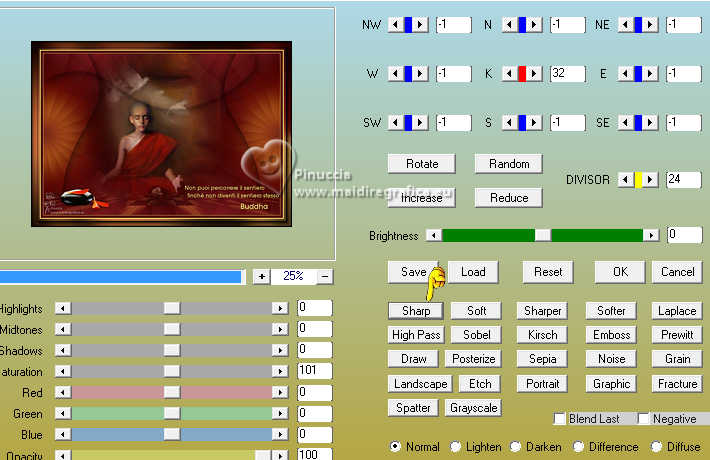This screenshot has height=460, width=710.
Task: Increase the NE matrix value arrow
Action: pos(651,24)
